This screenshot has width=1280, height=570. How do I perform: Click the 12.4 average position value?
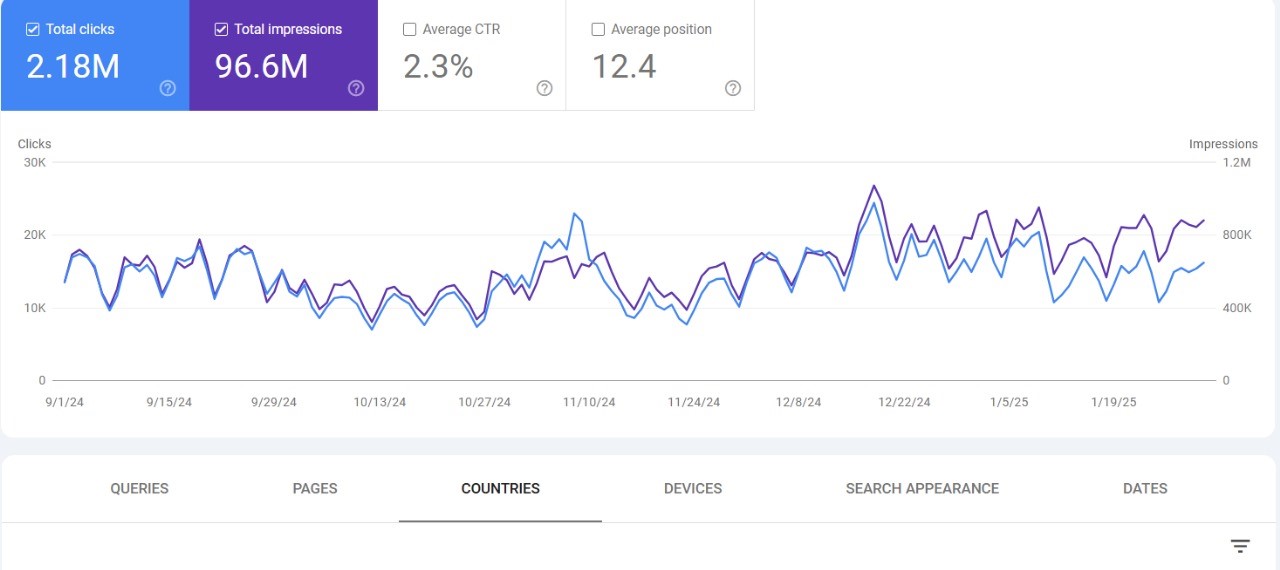point(624,66)
